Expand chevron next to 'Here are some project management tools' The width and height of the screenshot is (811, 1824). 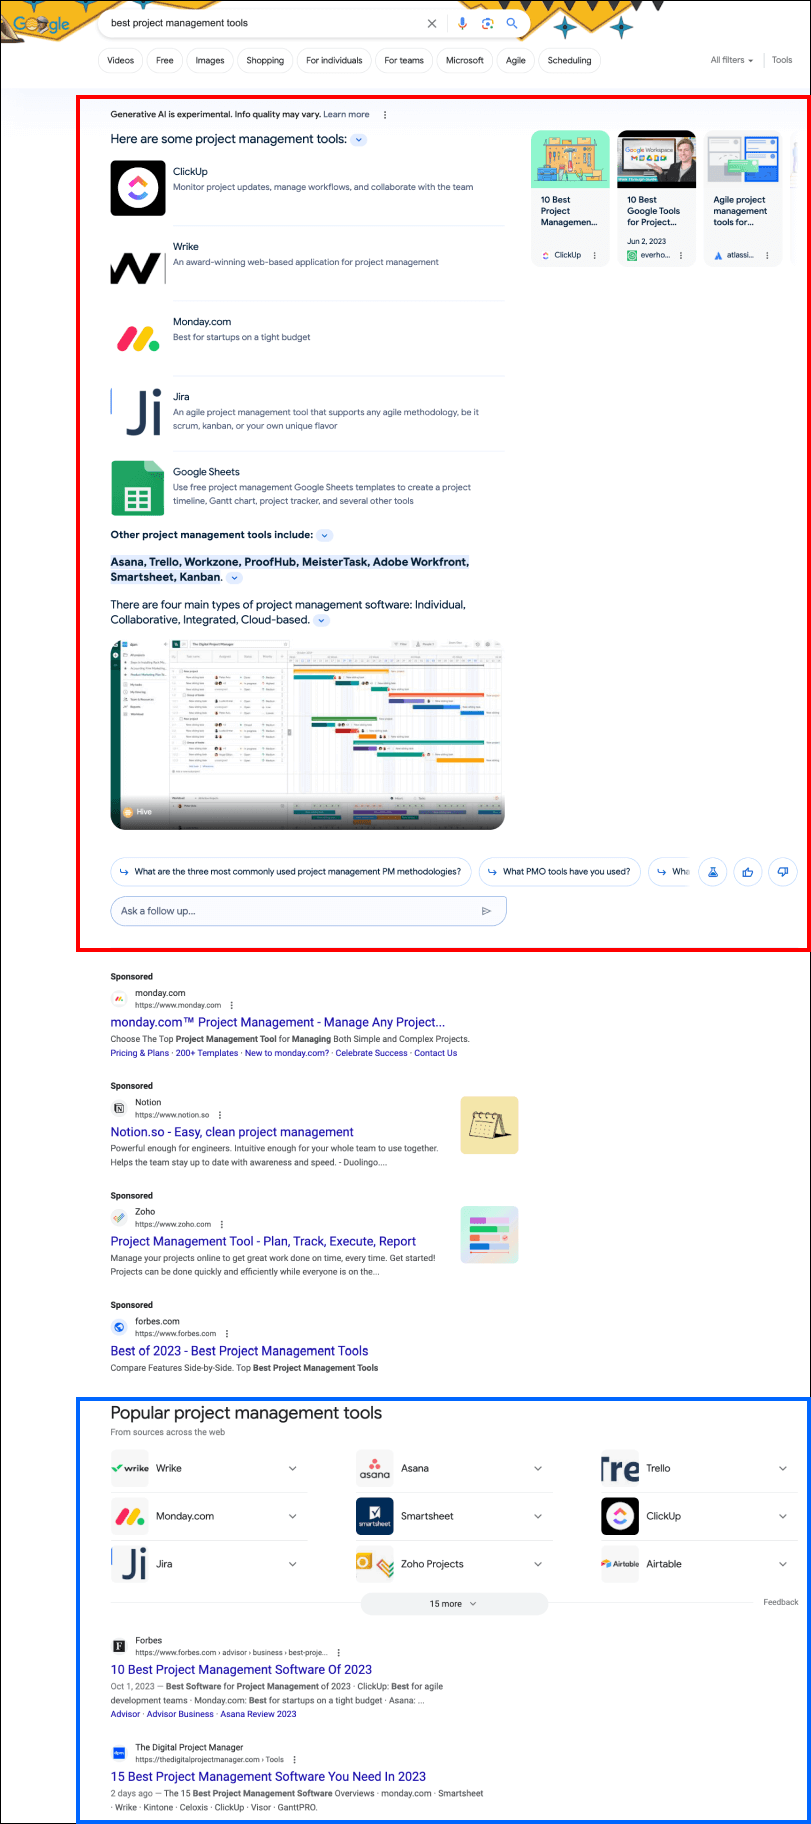[x=359, y=140]
